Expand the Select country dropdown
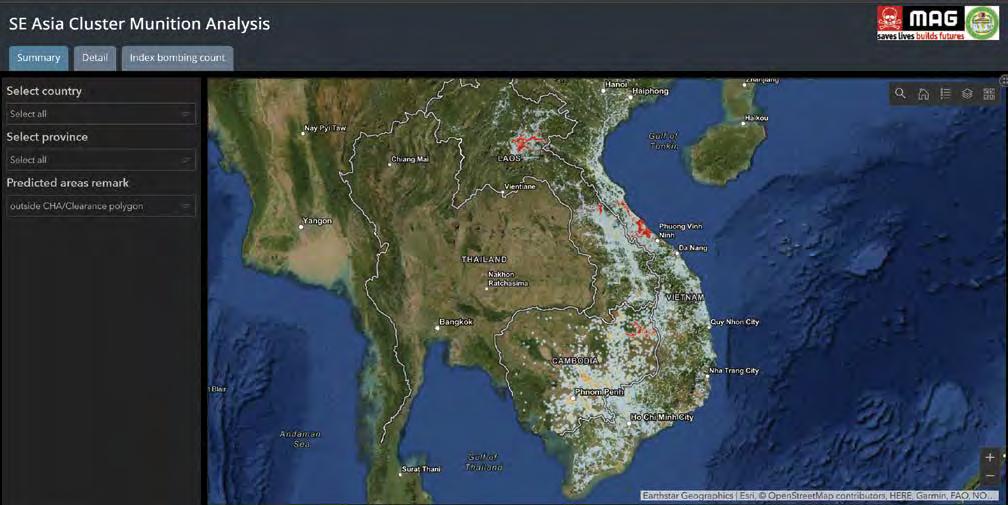 point(101,114)
